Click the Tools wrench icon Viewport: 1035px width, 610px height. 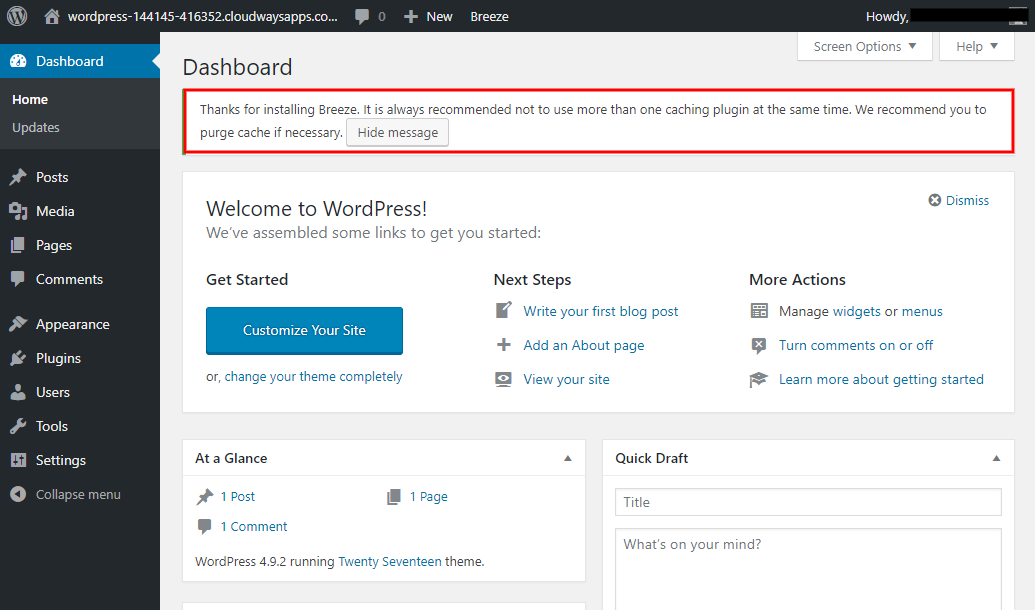[18, 426]
